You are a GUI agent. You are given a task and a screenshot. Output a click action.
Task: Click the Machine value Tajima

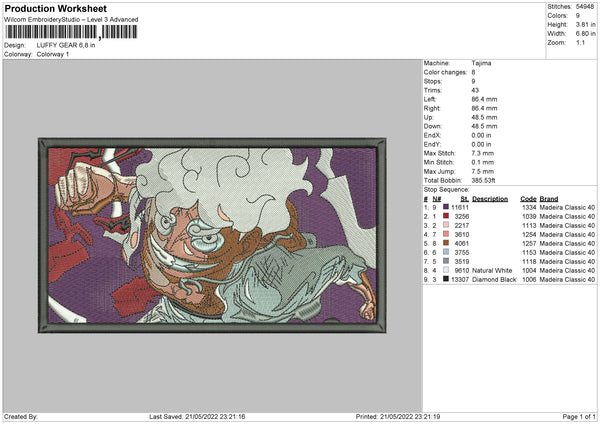click(x=481, y=63)
